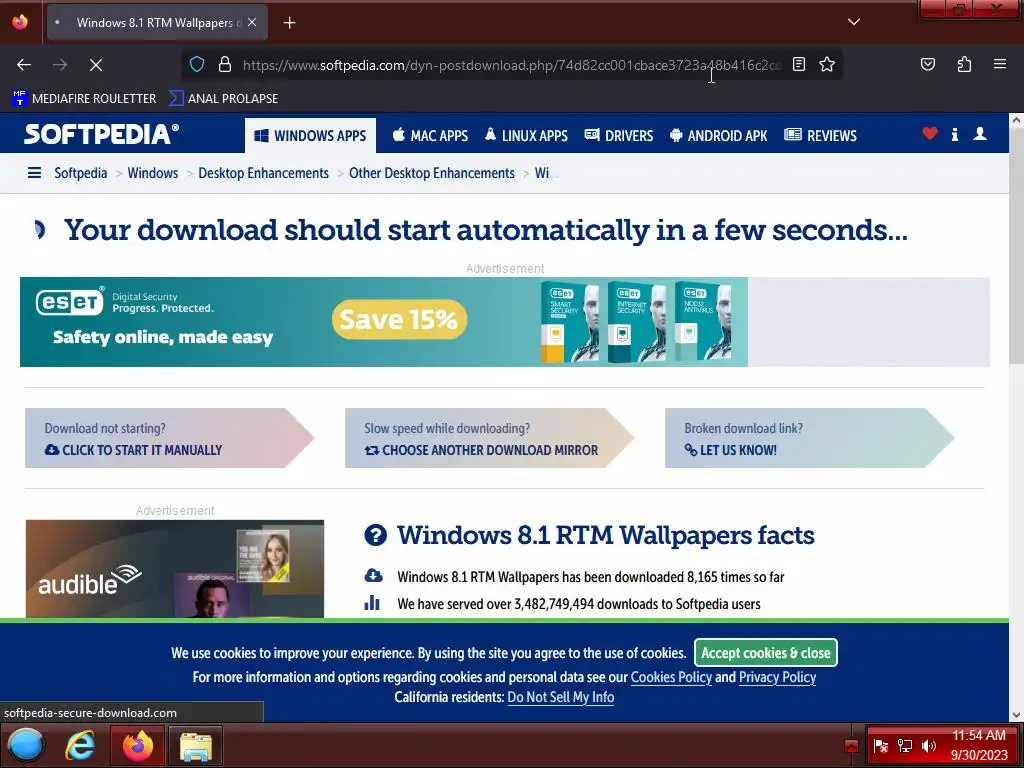Accept cookies and close the banner

pos(765,652)
